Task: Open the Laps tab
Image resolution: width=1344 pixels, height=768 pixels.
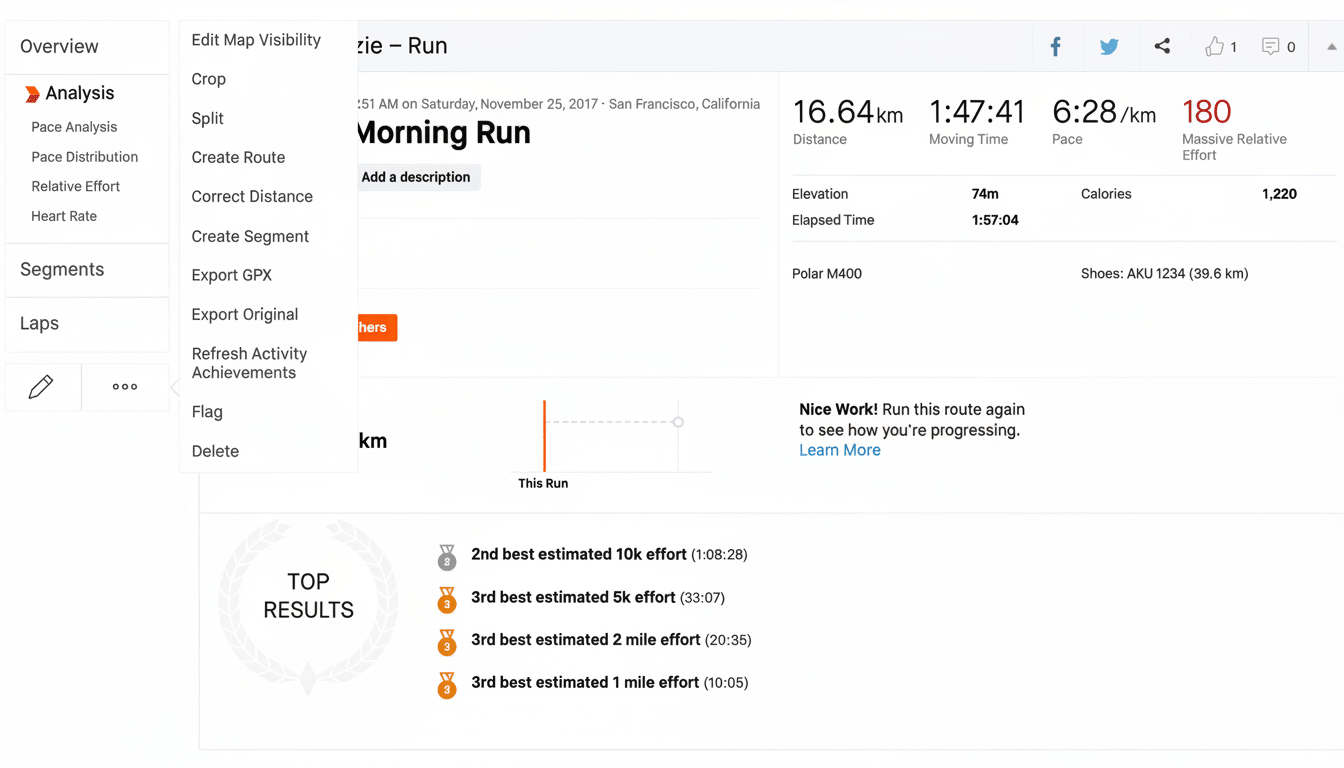Action: pos(39,323)
